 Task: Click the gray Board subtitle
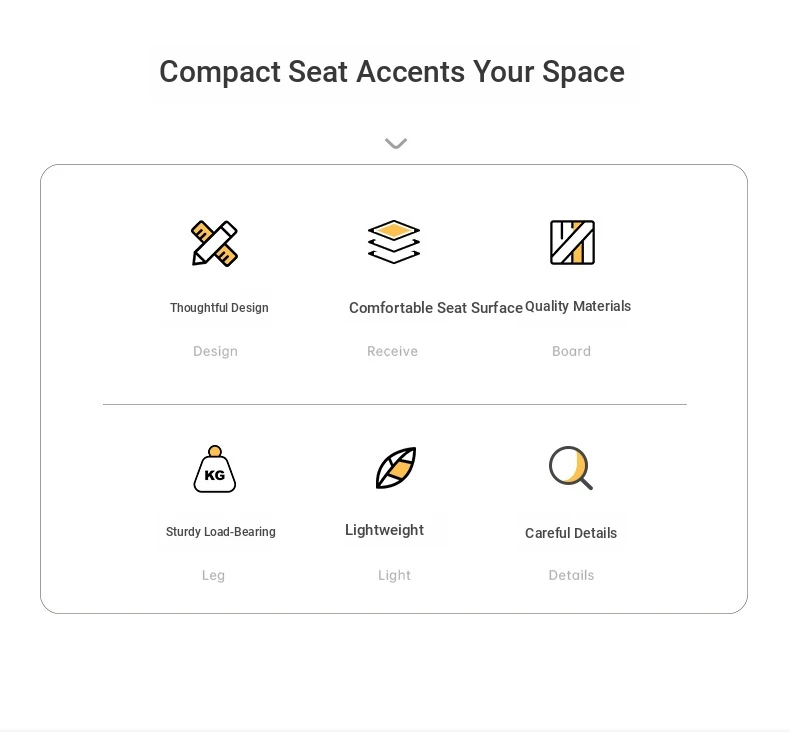coord(571,351)
